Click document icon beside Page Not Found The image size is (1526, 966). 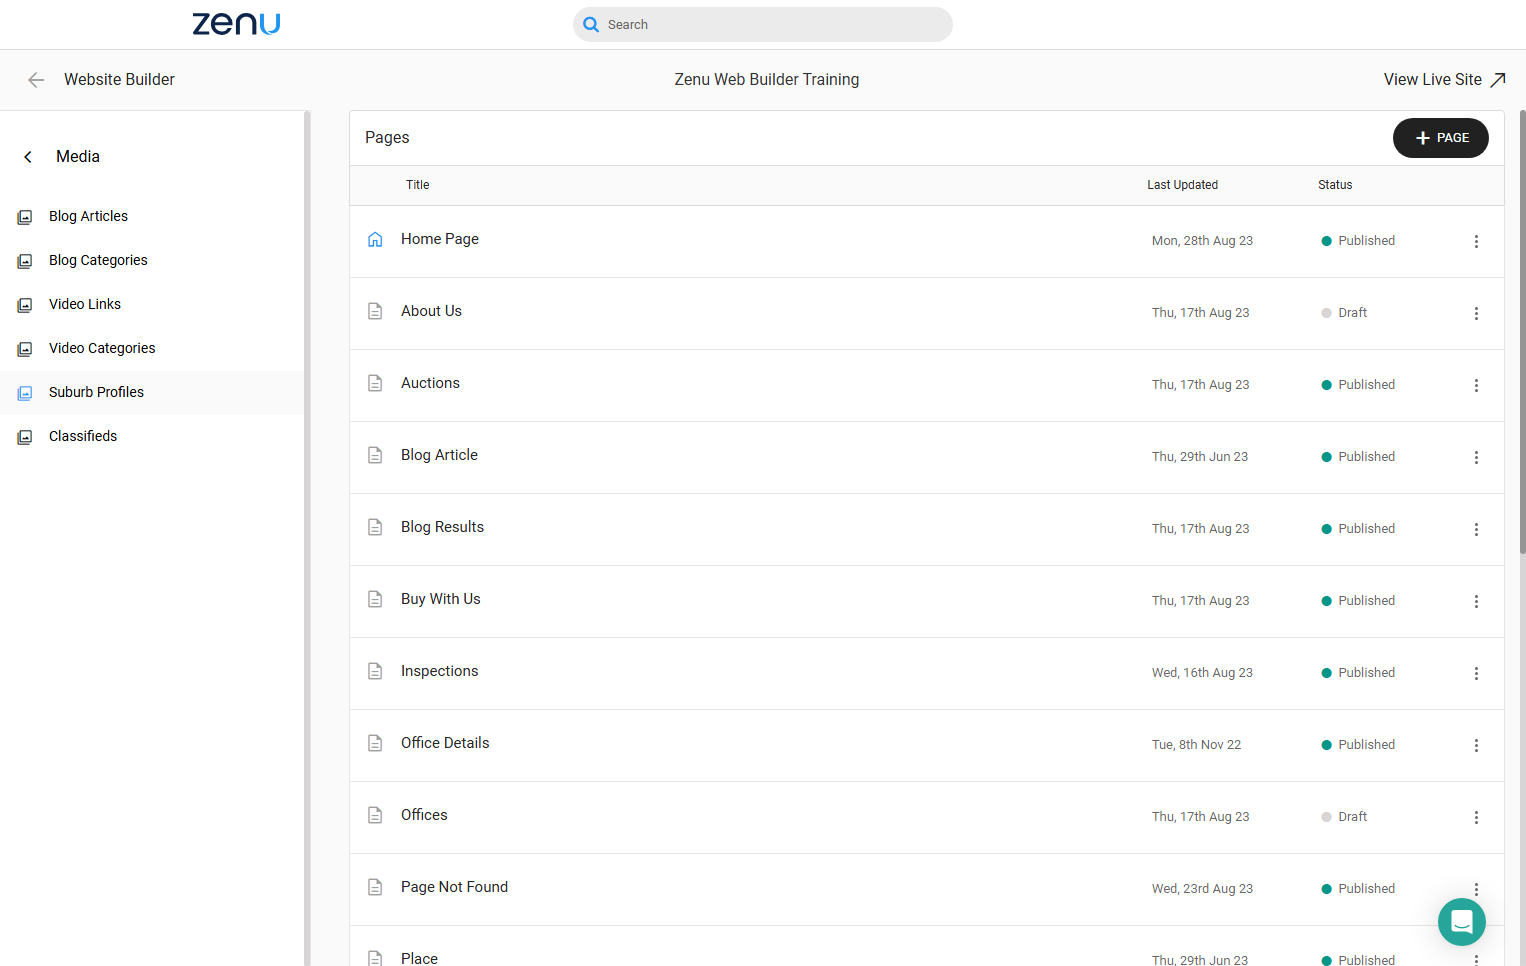[375, 887]
